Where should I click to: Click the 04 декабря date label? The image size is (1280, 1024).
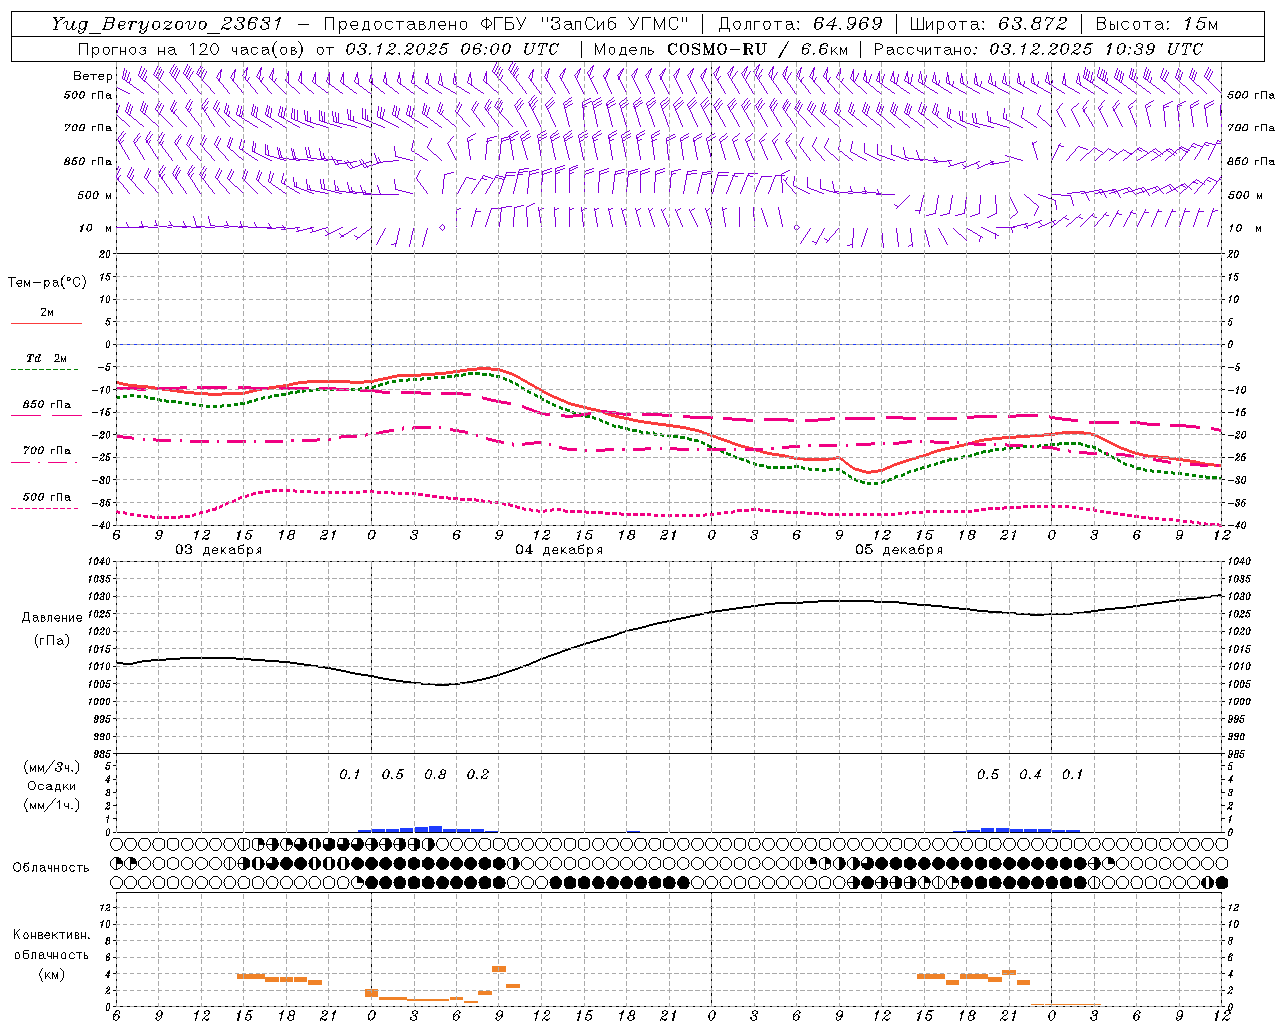[559, 550]
